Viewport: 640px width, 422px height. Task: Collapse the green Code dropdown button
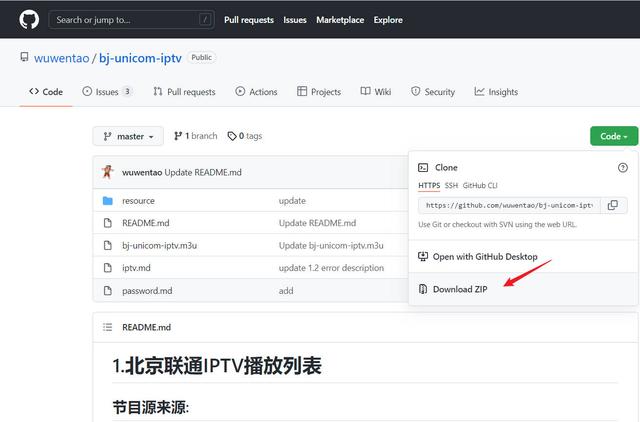613,136
